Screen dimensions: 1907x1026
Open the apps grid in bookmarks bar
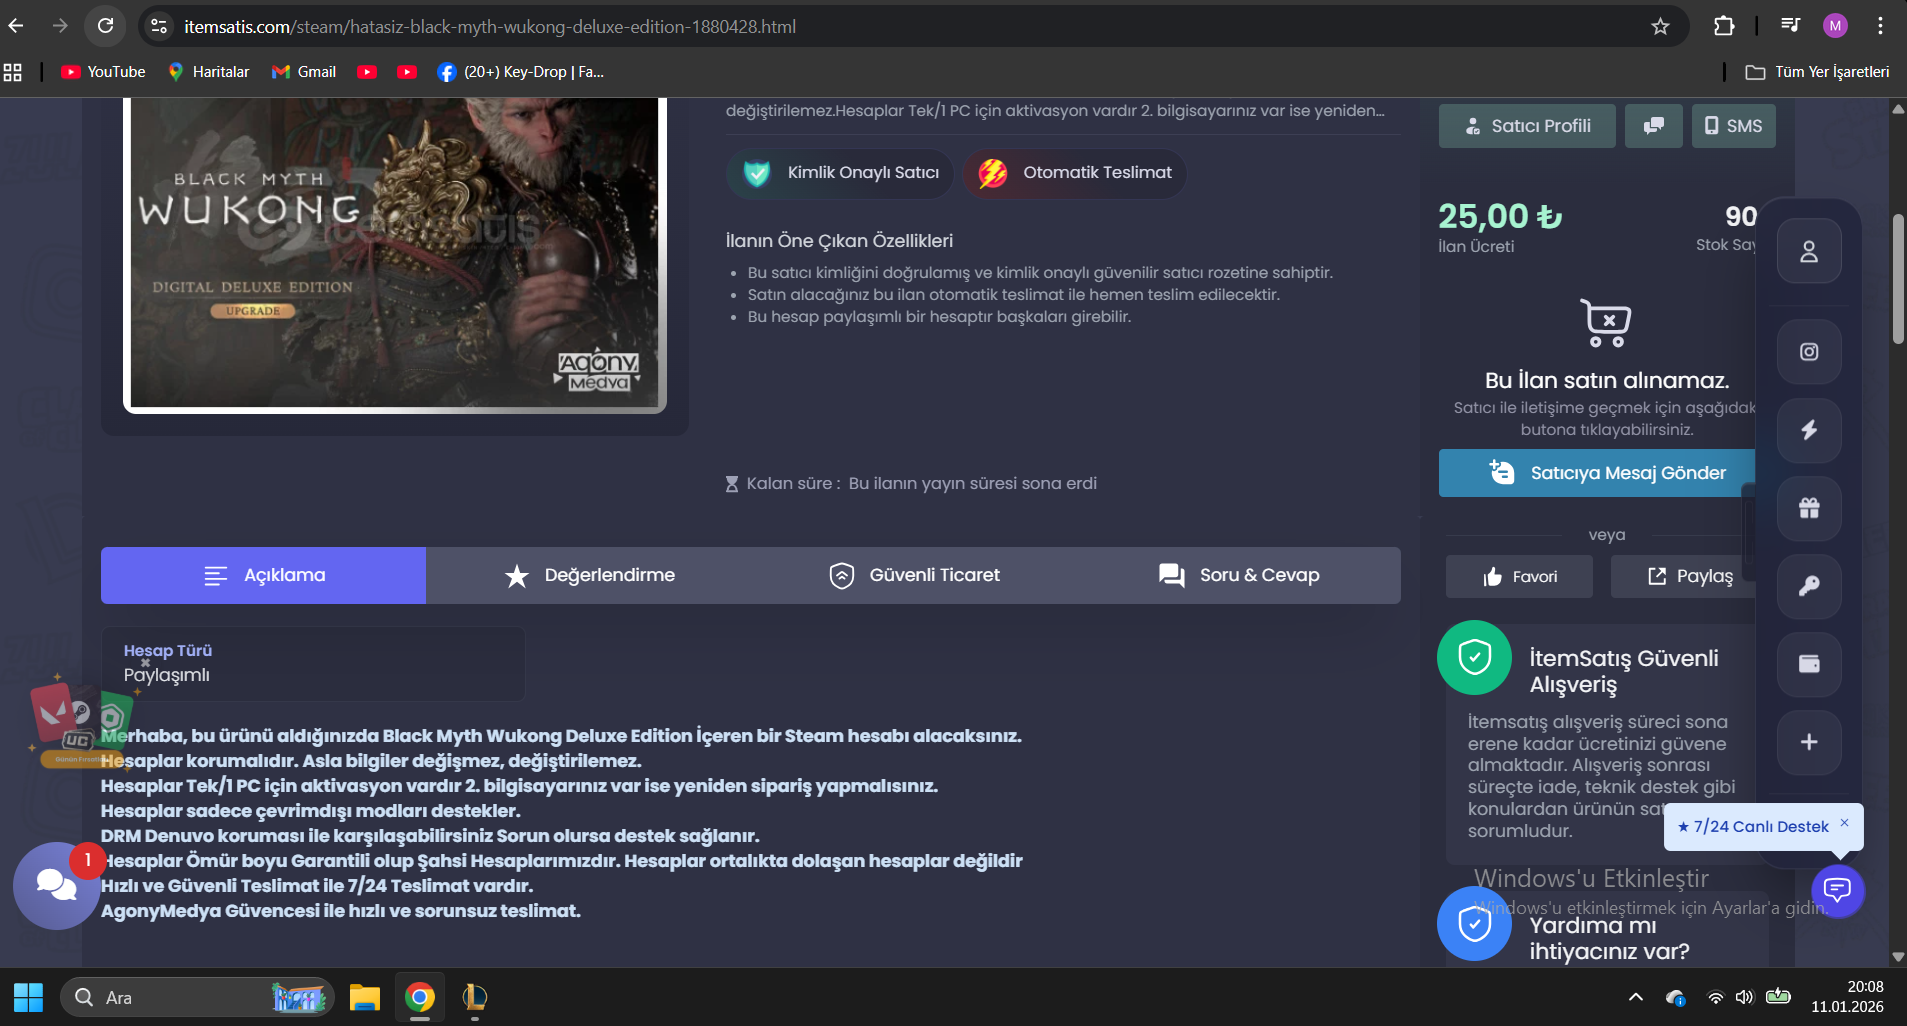(13, 72)
